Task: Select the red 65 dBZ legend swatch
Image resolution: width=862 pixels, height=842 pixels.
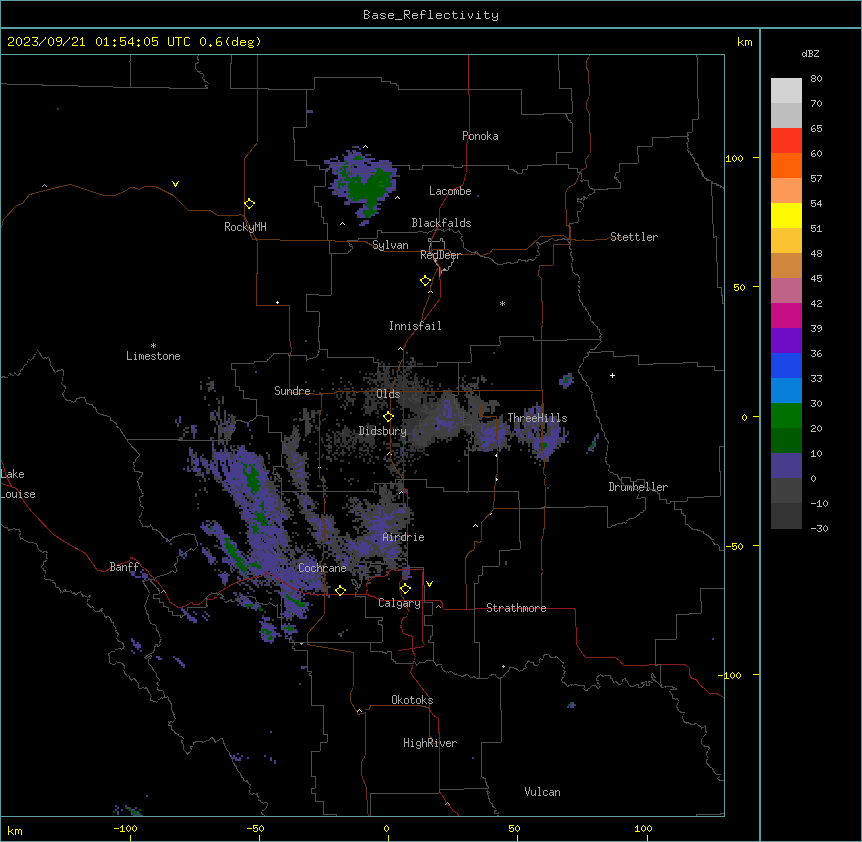Action: coord(786,140)
